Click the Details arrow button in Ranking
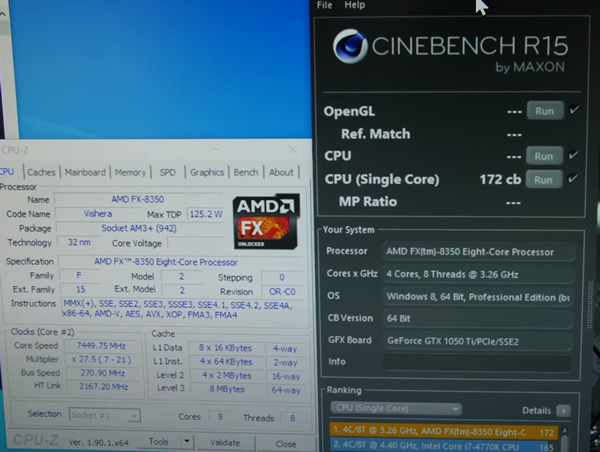 (564, 411)
